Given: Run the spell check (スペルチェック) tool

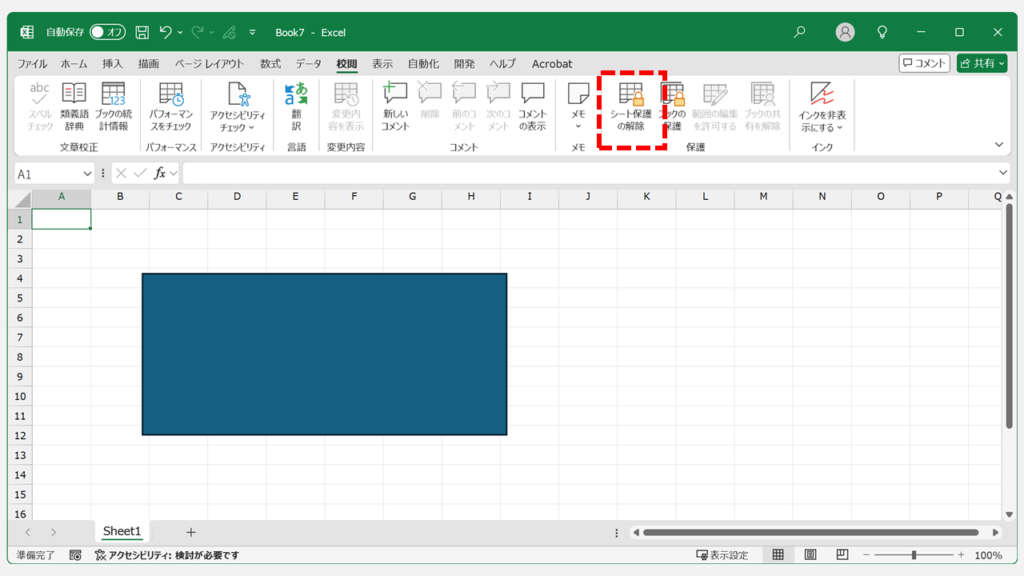Looking at the screenshot, I should 39,106.
